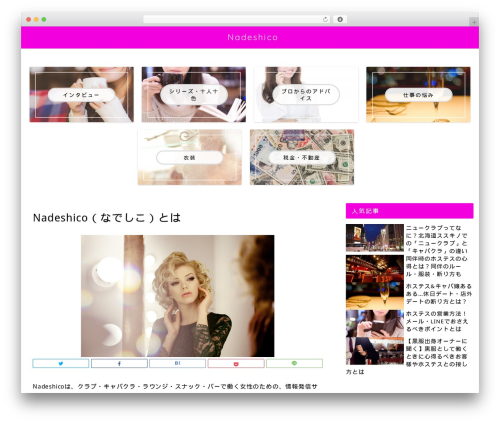Click the Hatena Bookmark B! share button

point(178,363)
